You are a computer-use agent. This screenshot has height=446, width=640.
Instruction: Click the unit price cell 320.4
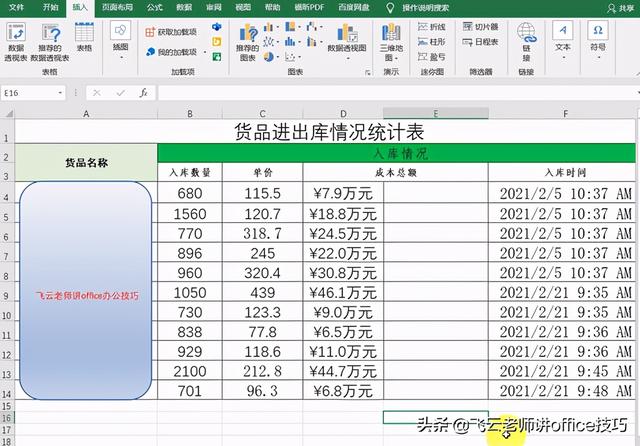pyautogui.click(x=262, y=273)
